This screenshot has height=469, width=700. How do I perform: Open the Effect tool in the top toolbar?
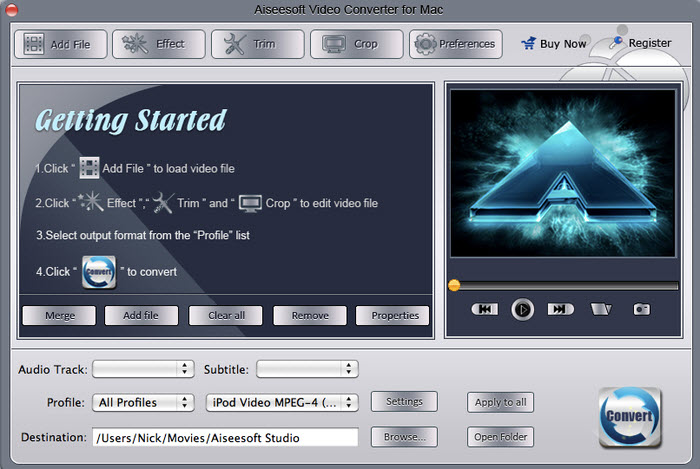pyautogui.click(x=159, y=44)
